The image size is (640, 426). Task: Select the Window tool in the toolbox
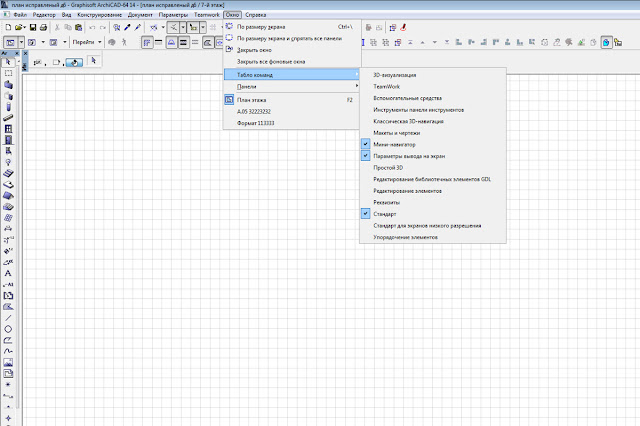pyautogui.click(x=8, y=129)
